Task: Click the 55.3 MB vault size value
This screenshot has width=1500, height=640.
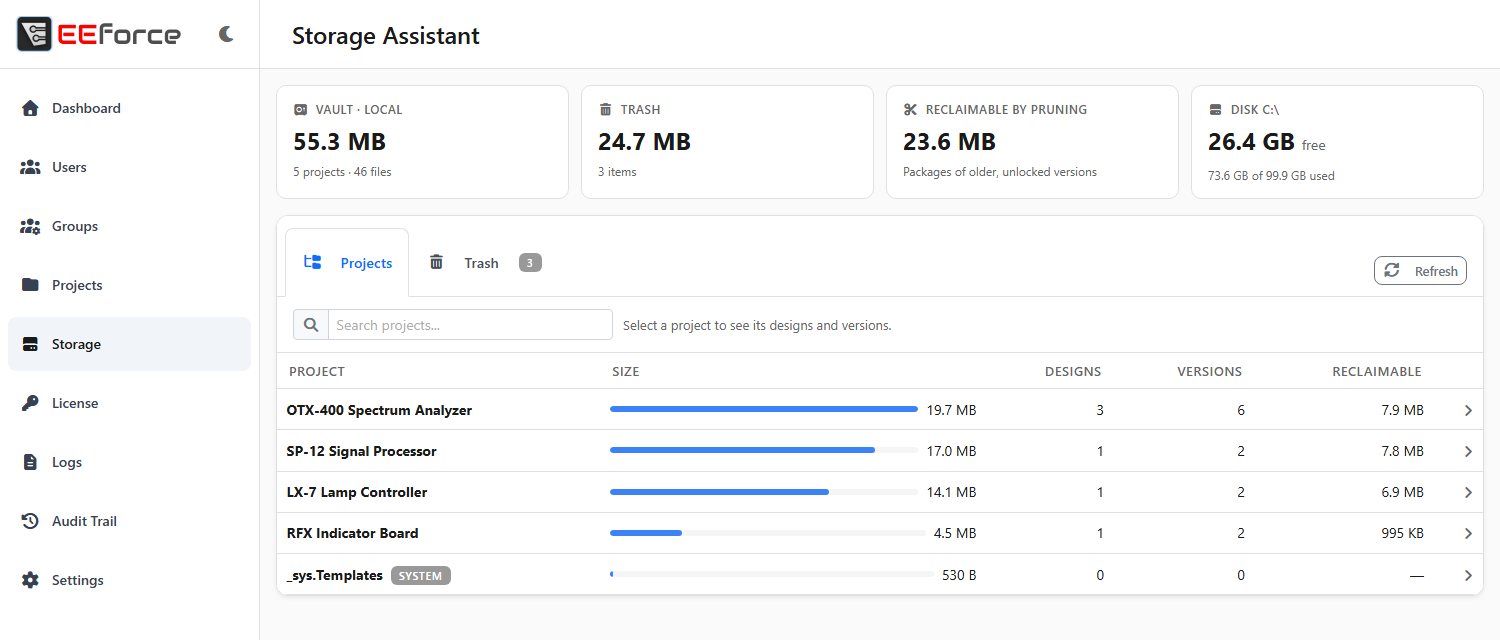Action: (340, 142)
